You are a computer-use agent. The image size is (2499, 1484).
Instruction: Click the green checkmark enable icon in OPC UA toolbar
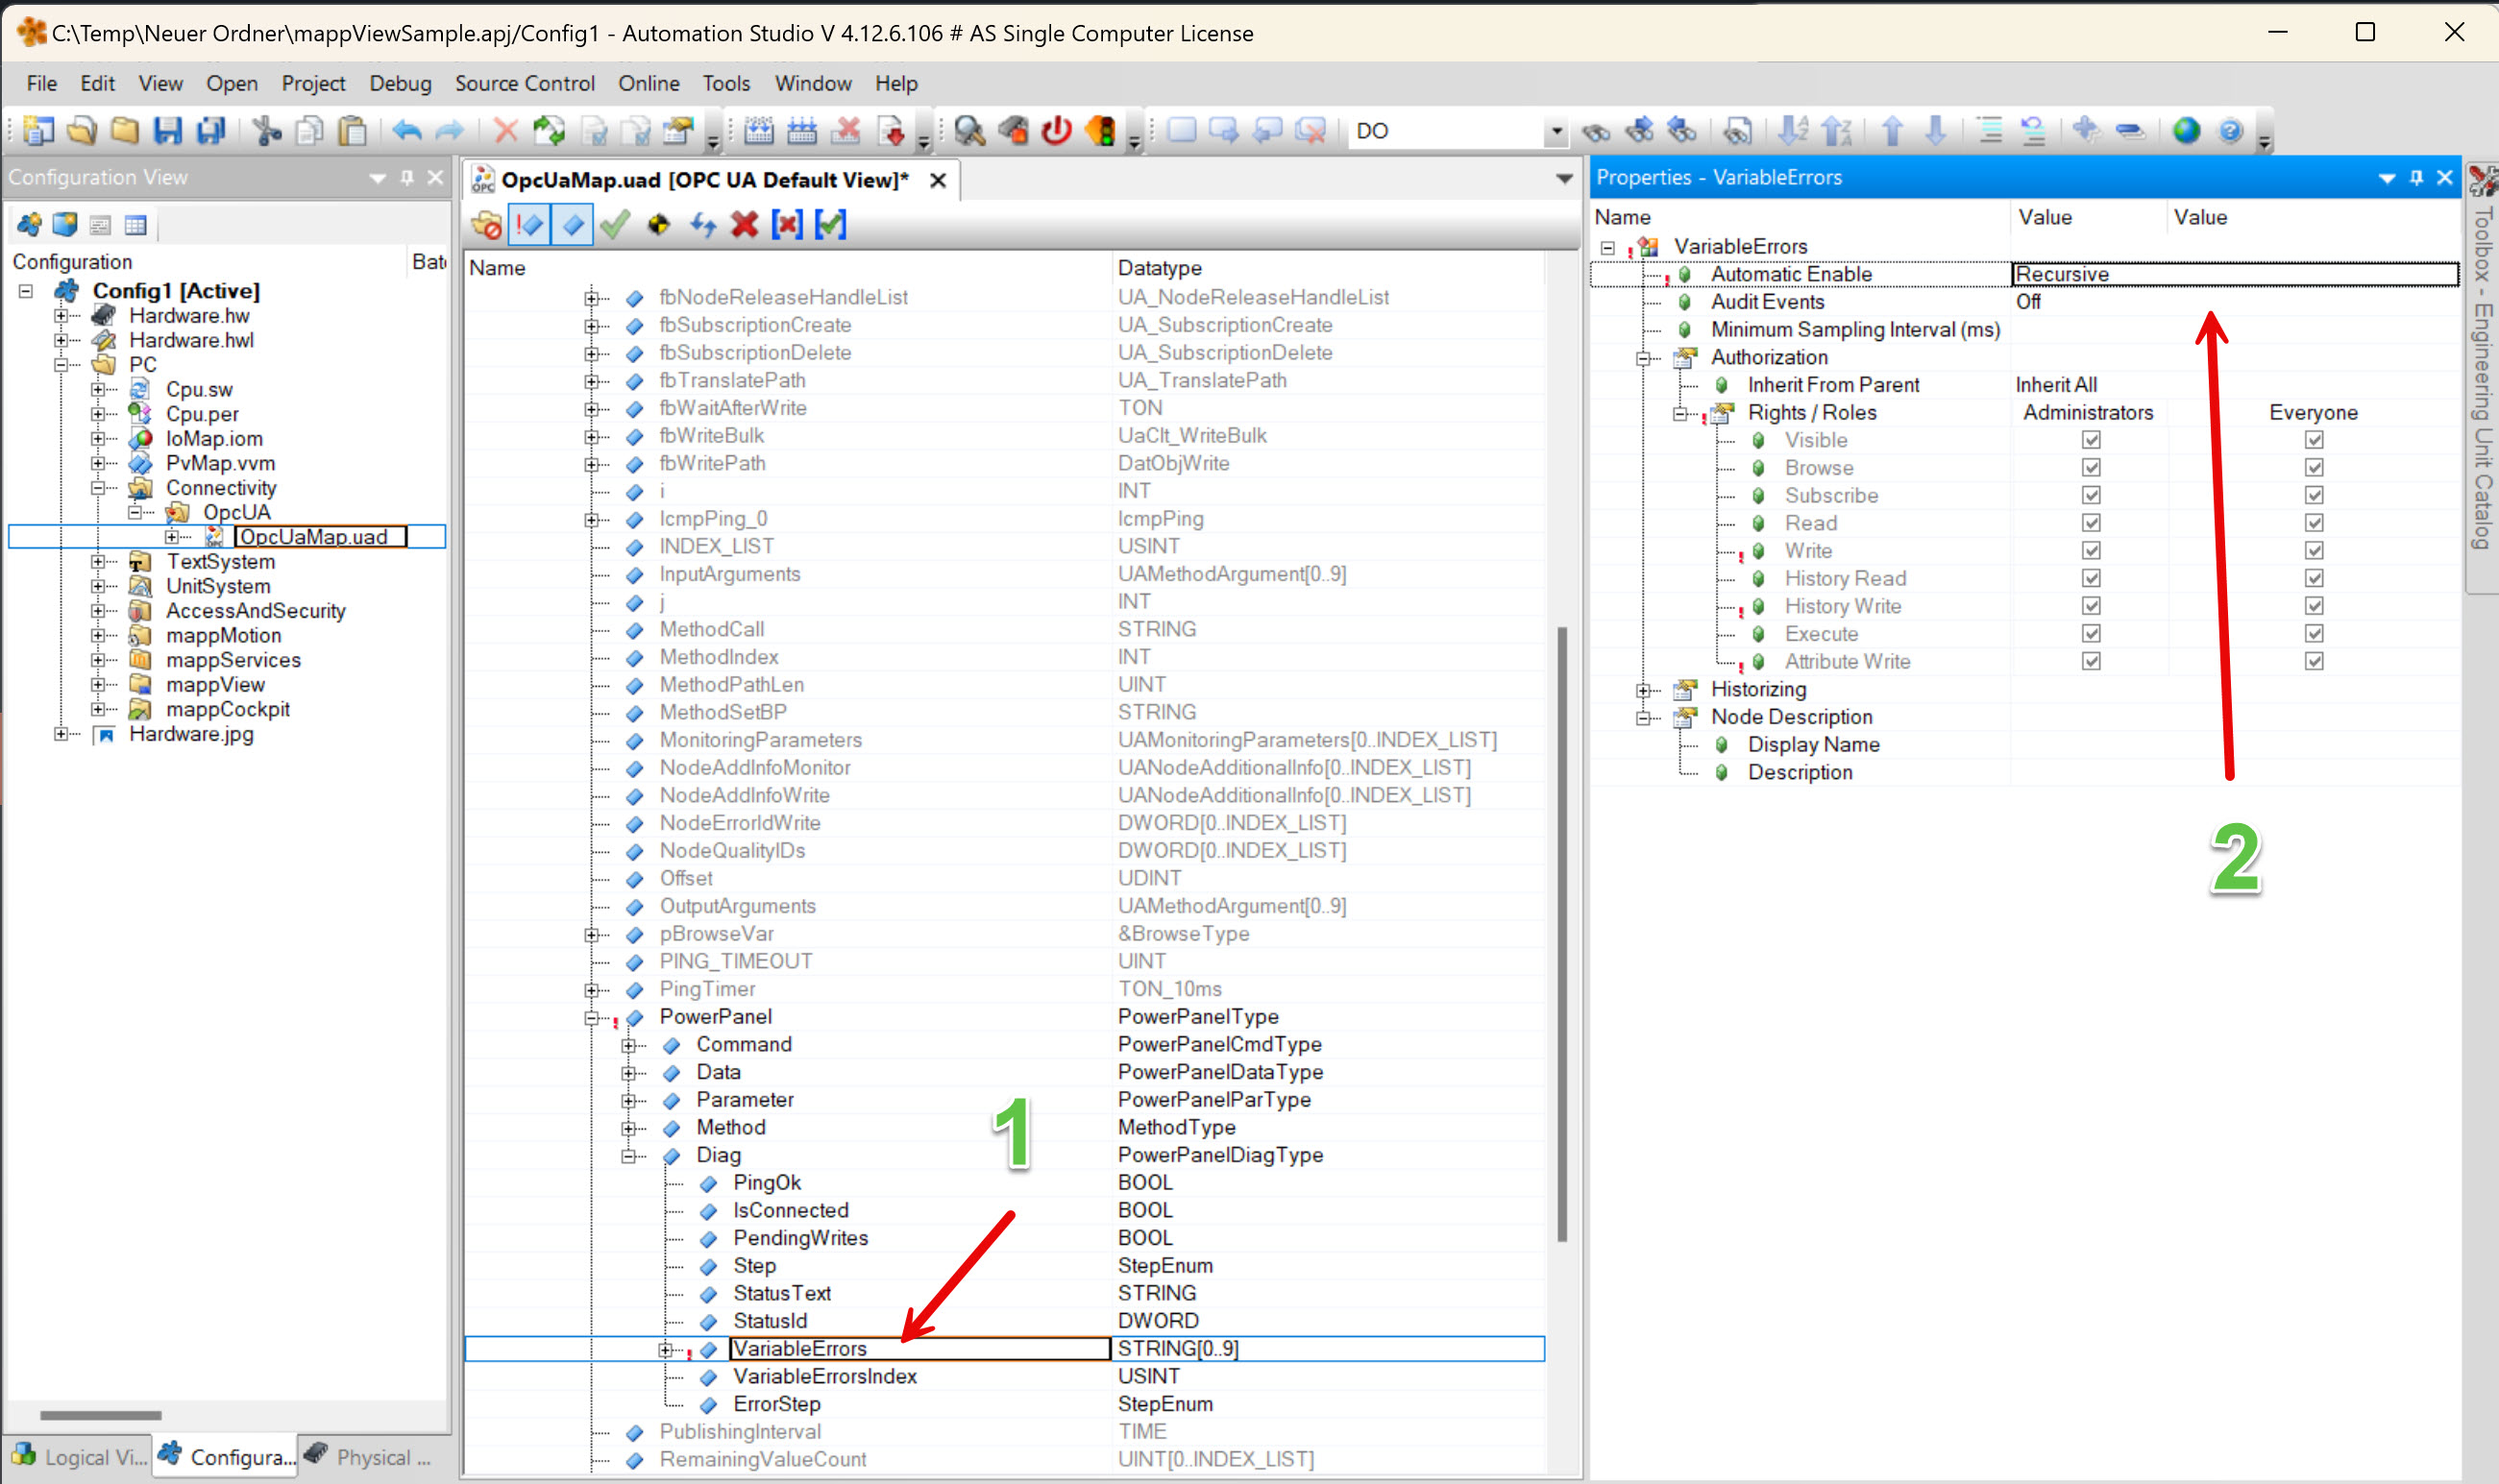pos(614,224)
